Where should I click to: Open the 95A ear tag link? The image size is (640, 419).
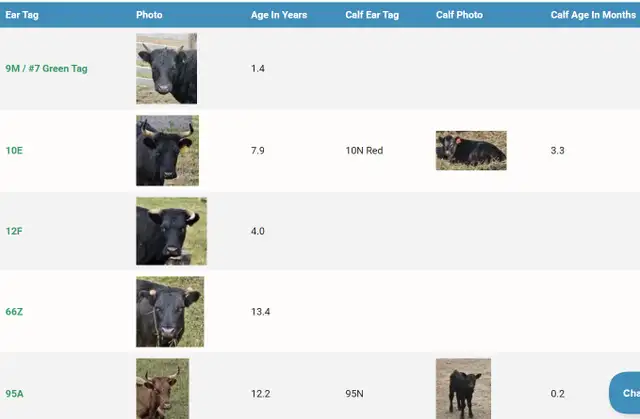[14, 394]
